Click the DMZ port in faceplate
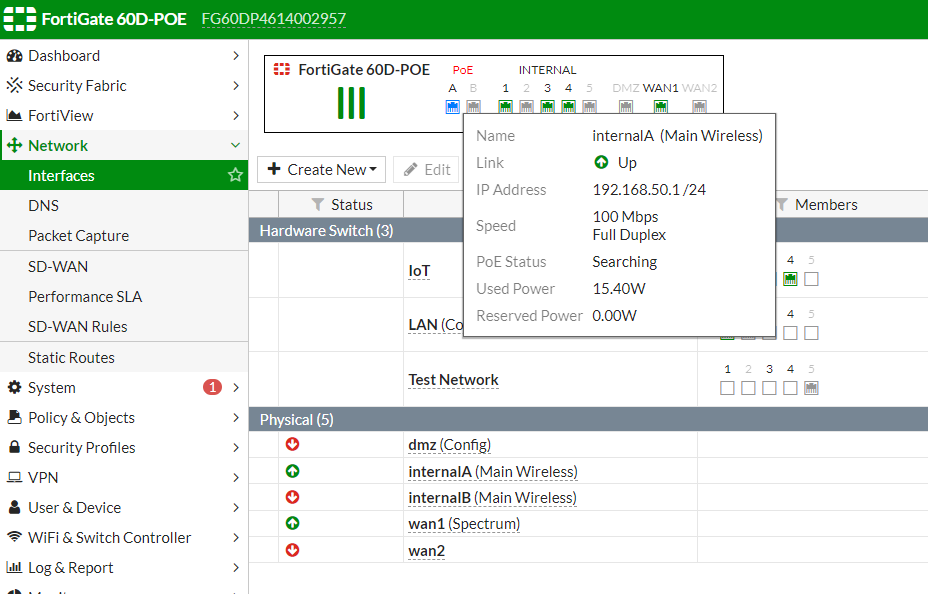 tap(626, 106)
